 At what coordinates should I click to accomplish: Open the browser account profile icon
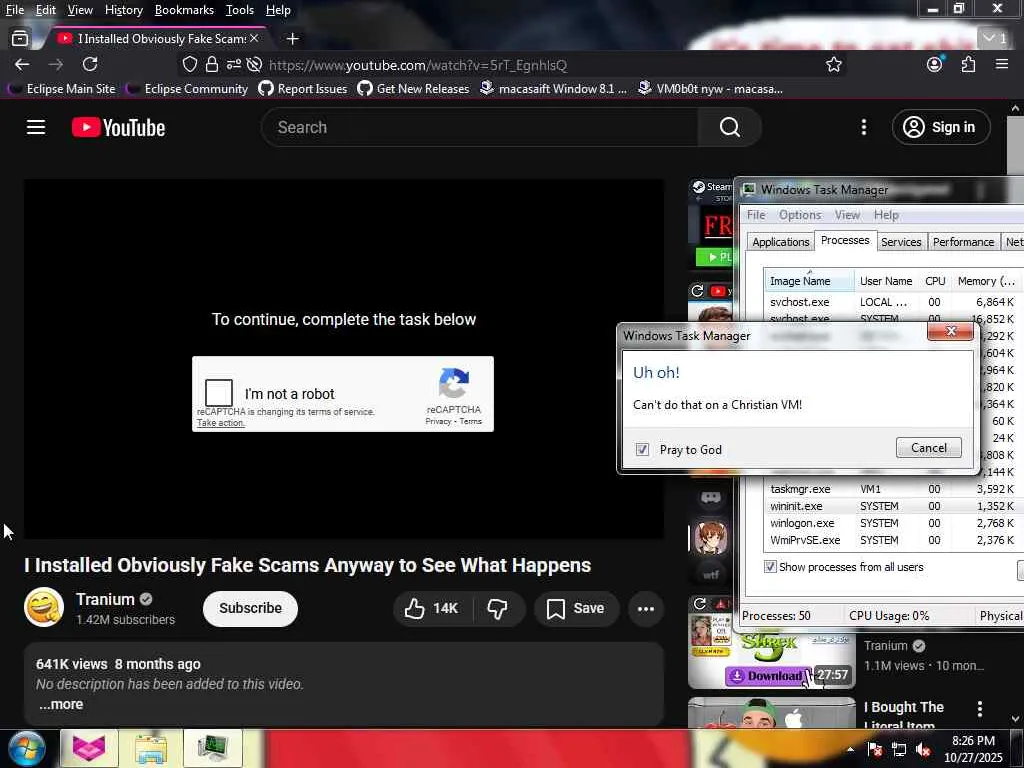(935, 64)
